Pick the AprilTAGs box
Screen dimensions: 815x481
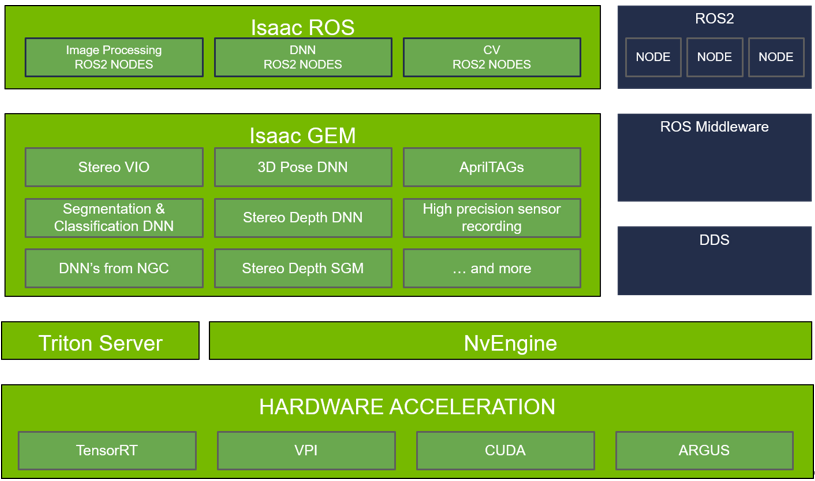coord(492,167)
